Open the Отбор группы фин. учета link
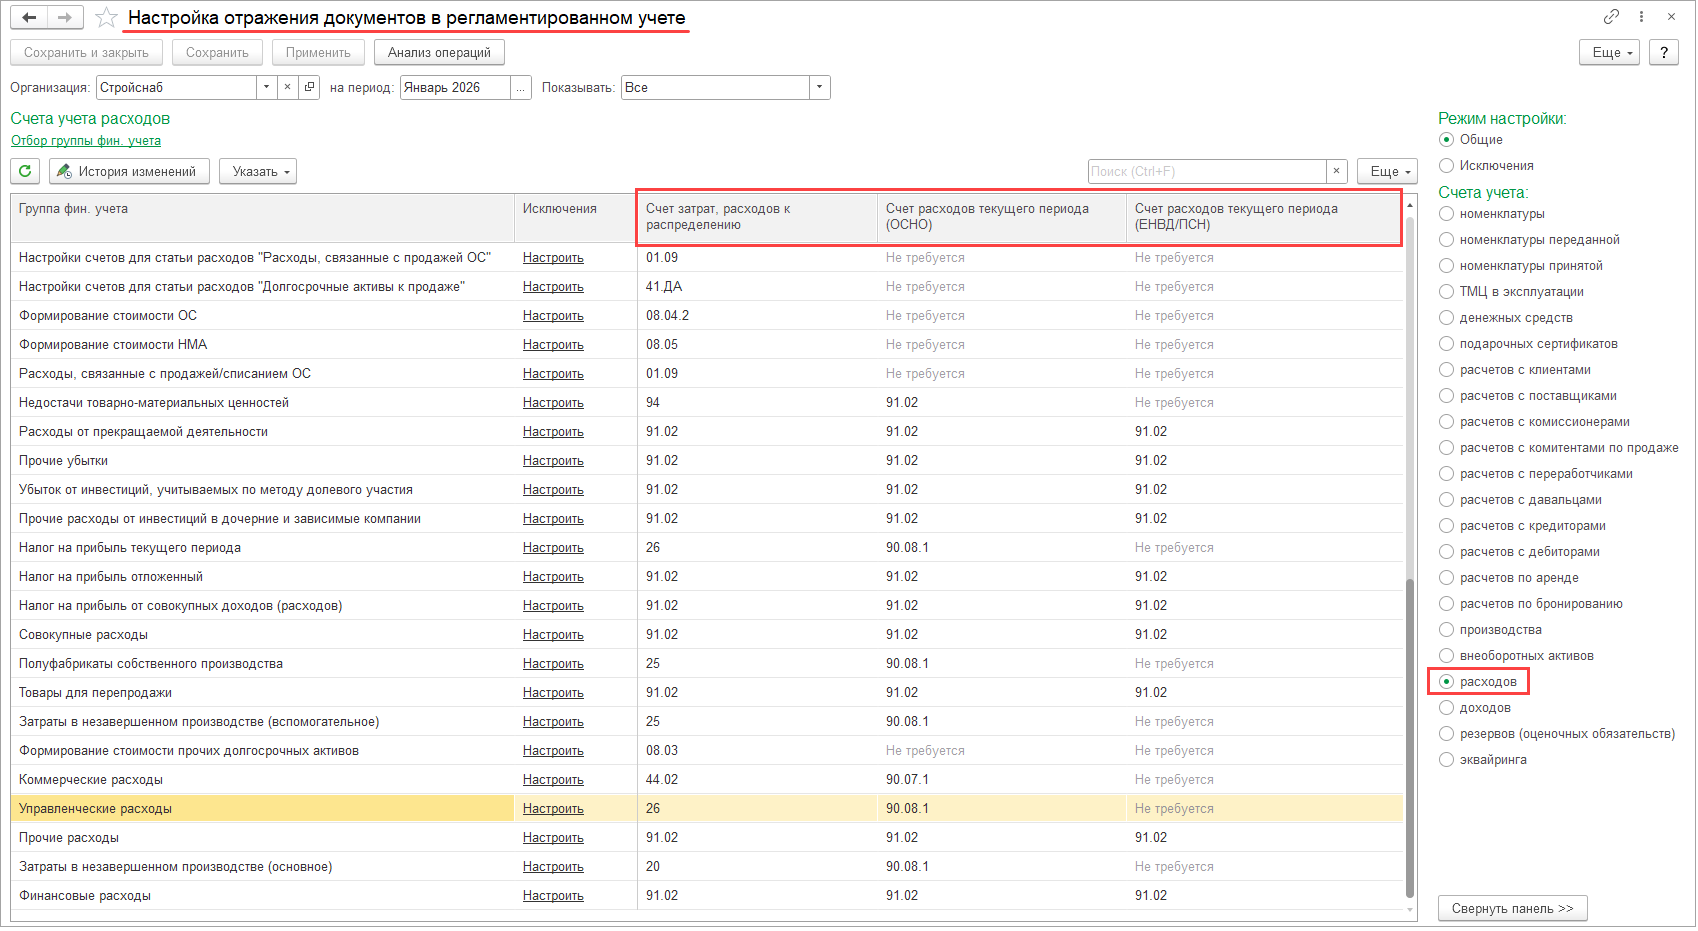Image resolution: width=1698 pixels, height=931 pixels. click(x=86, y=141)
